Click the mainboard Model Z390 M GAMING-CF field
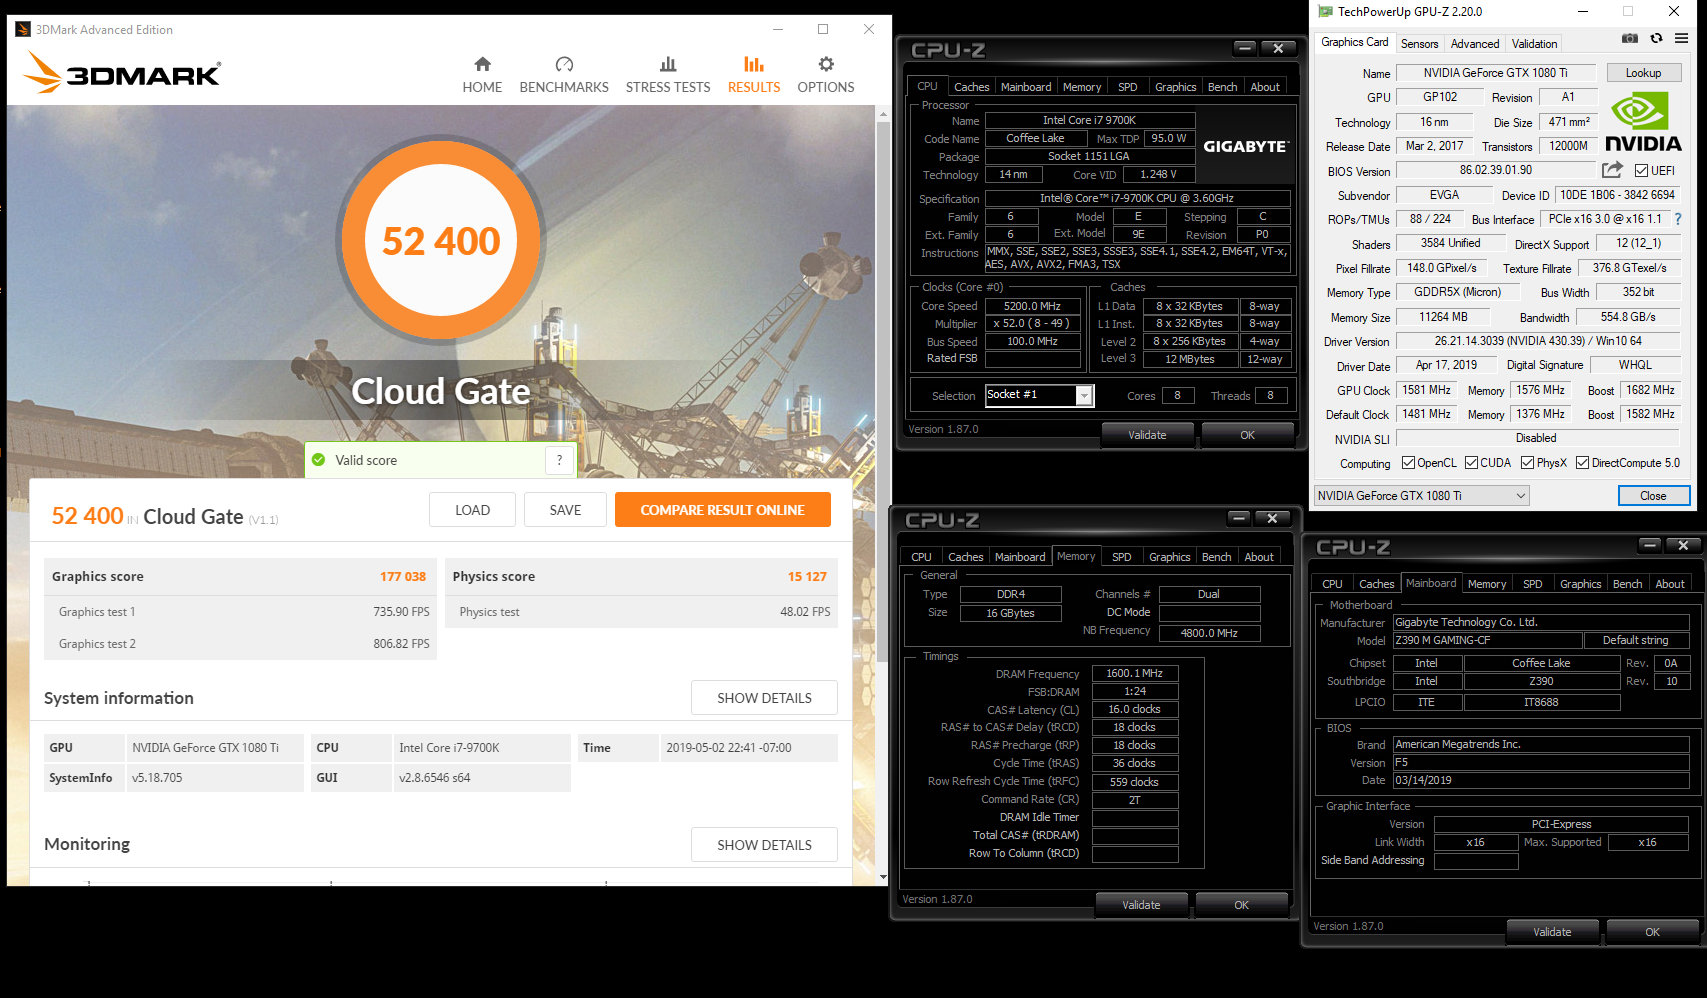Viewport: 1707px width, 998px height. click(x=1488, y=640)
